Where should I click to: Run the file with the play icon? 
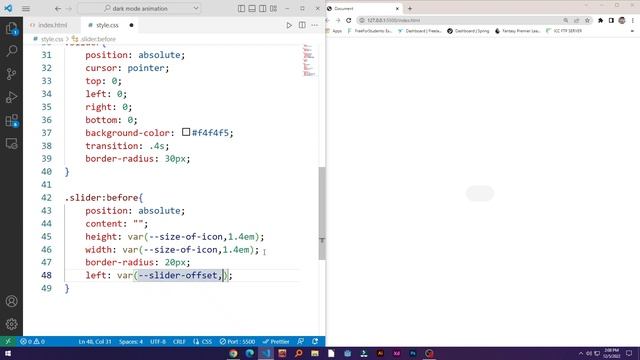click(x=289, y=25)
